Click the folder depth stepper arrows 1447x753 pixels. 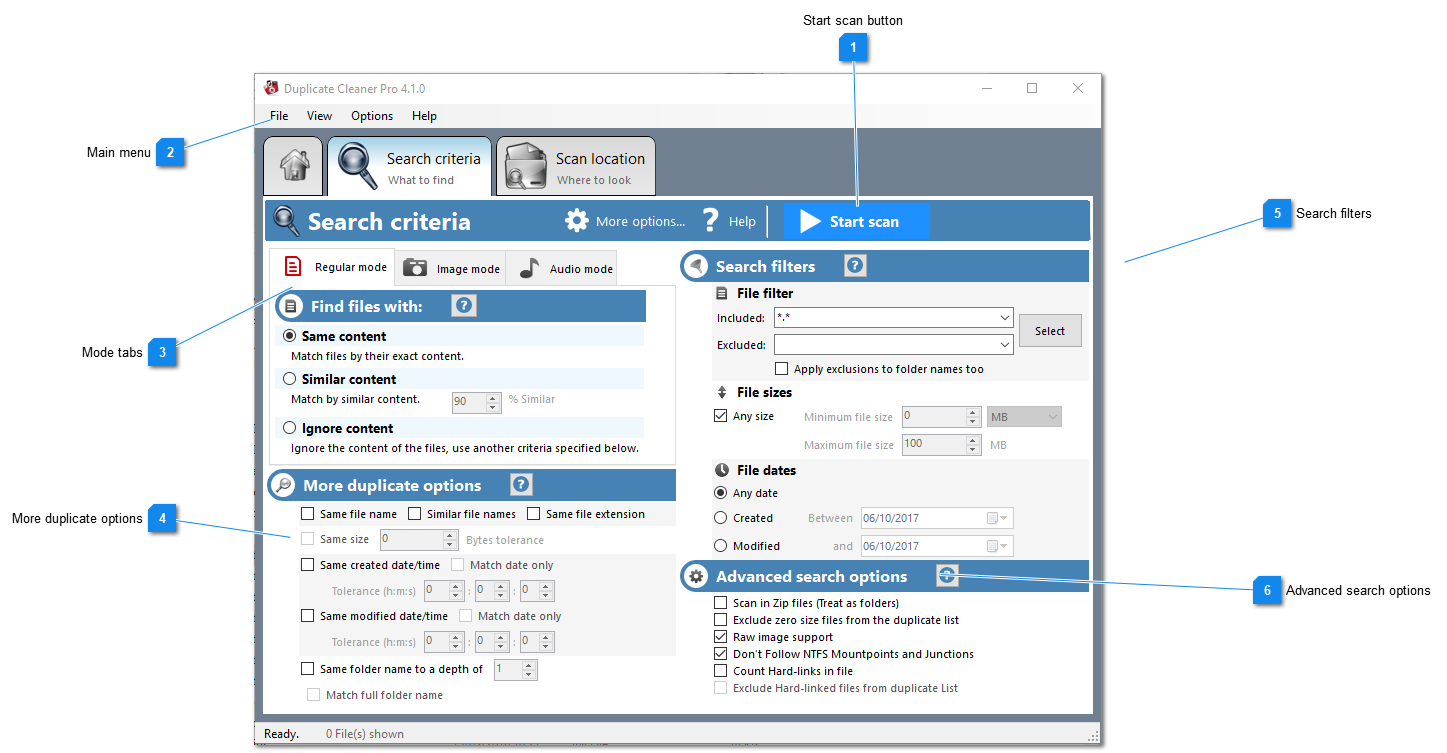530,670
